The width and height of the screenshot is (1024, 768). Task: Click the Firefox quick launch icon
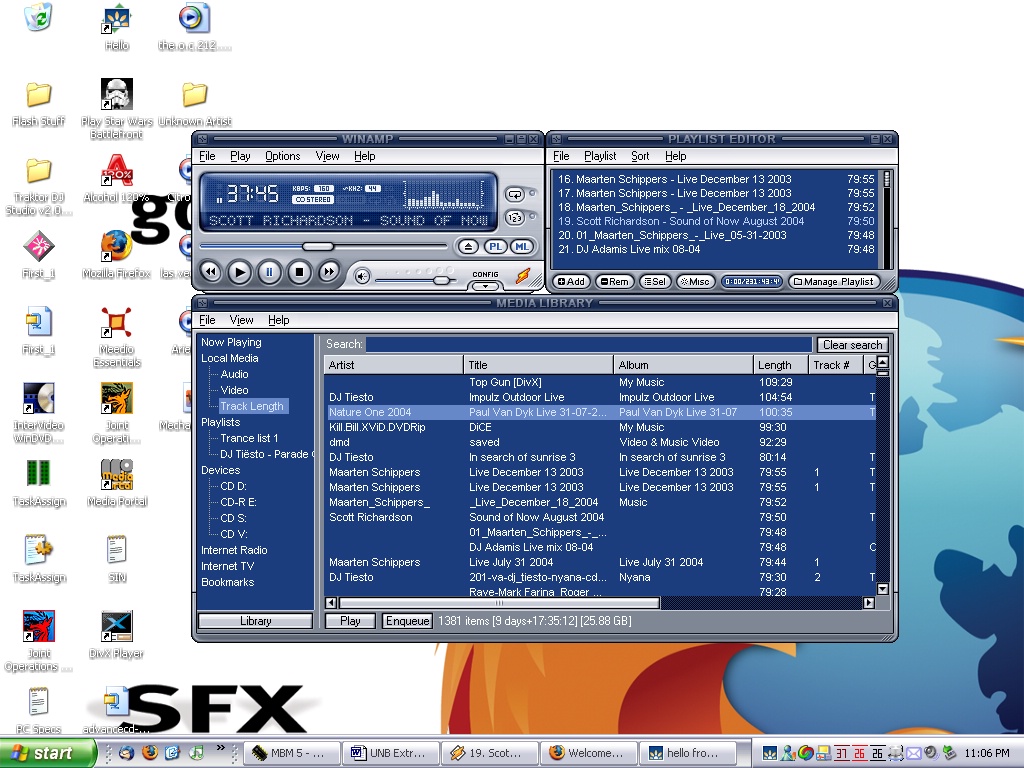[x=150, y=752]
